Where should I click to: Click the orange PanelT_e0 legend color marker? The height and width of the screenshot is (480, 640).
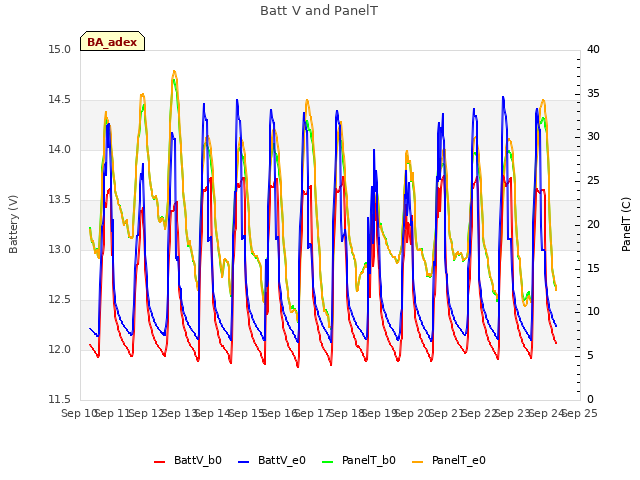pos(418,462)
